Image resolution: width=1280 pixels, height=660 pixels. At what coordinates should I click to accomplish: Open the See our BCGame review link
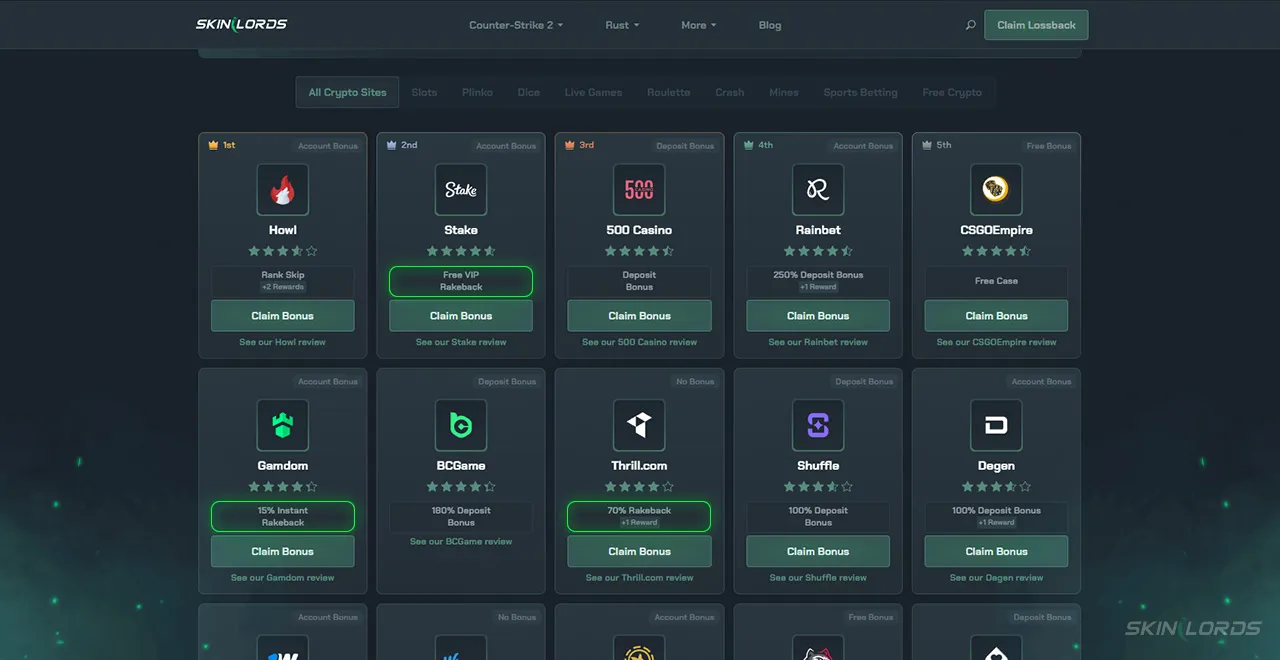461,542
